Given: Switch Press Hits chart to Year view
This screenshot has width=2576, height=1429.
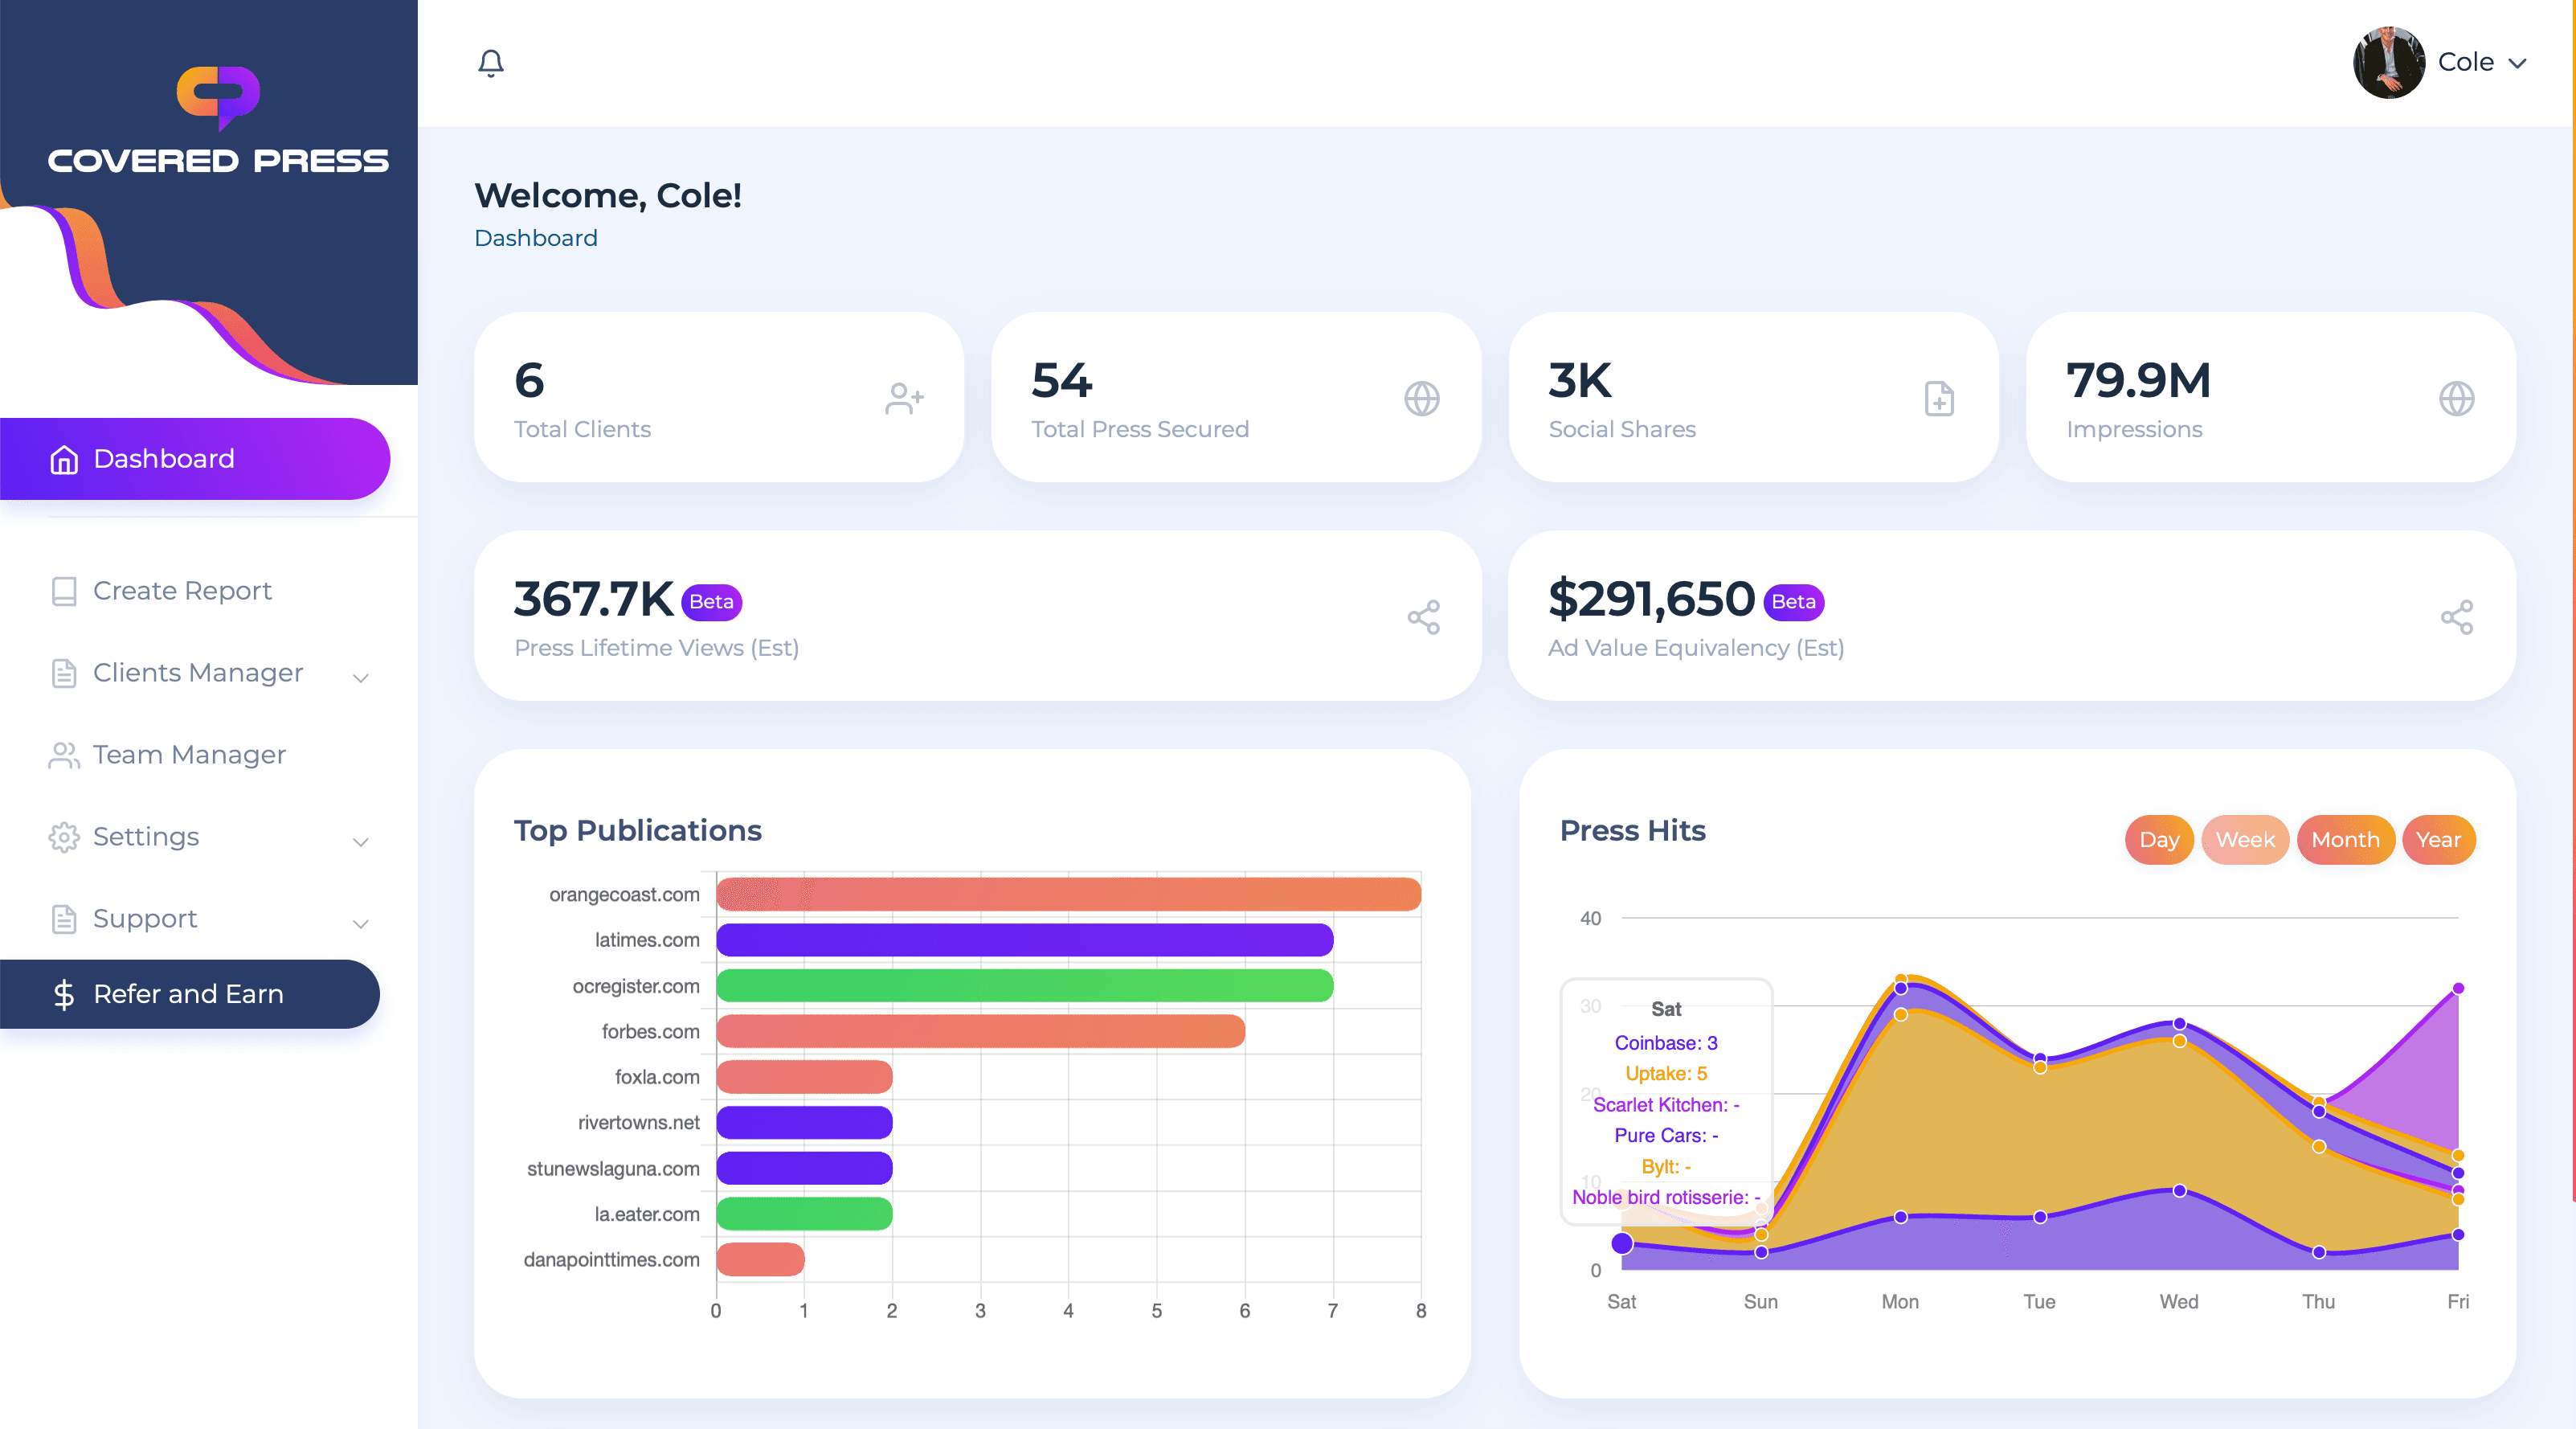Looking at the screenshot, I should pyautogui.click(x=2437, y=840).
